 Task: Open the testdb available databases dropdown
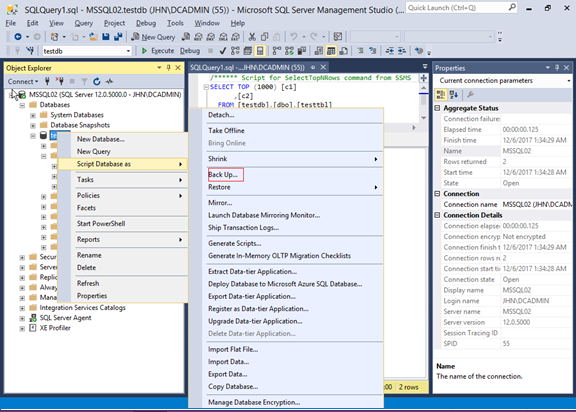click(x=128, y=51)
